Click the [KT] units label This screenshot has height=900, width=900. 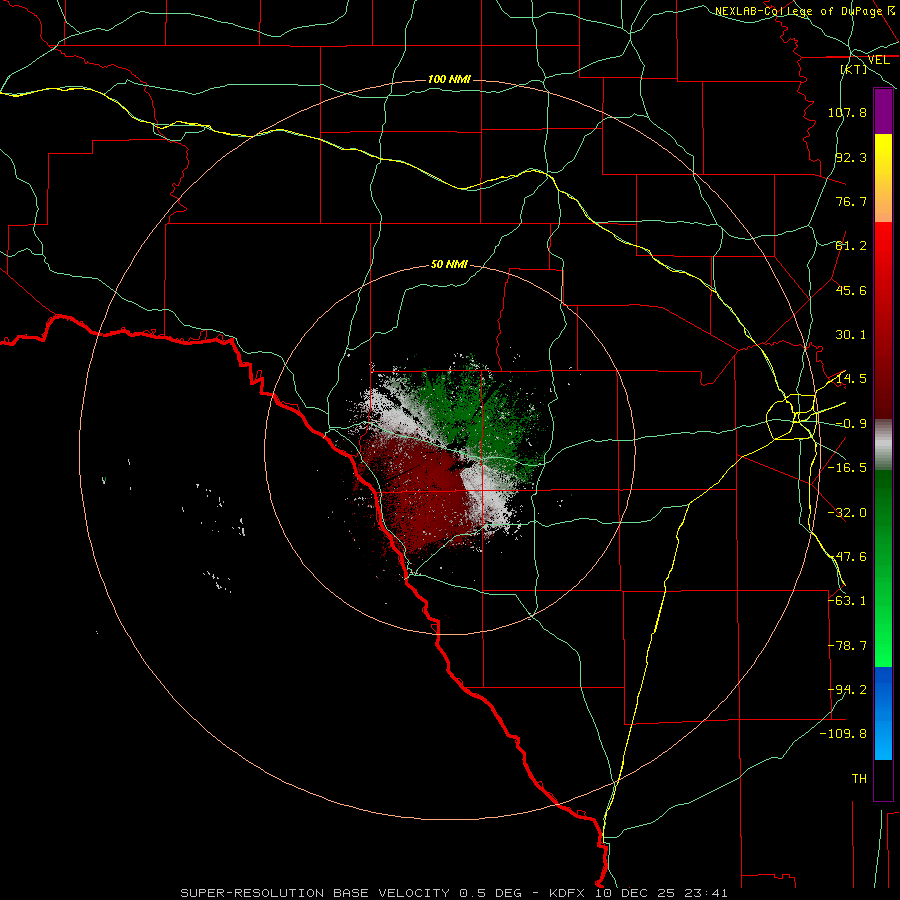[x=854, y=69]
